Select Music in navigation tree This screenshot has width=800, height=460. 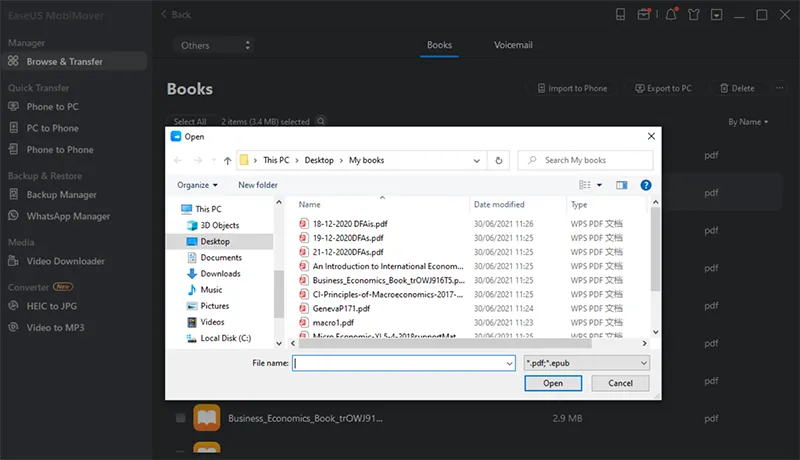click(x=211, y=290)
